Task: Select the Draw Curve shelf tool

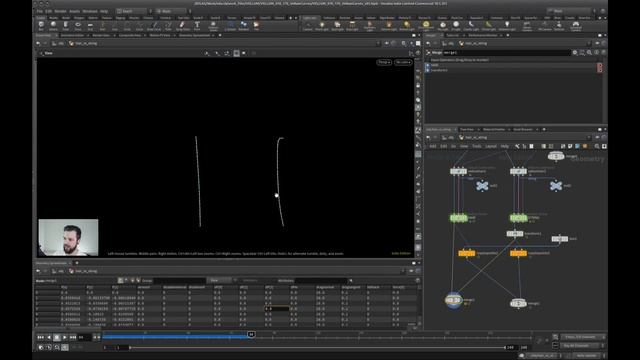Action: click(154, 26)
